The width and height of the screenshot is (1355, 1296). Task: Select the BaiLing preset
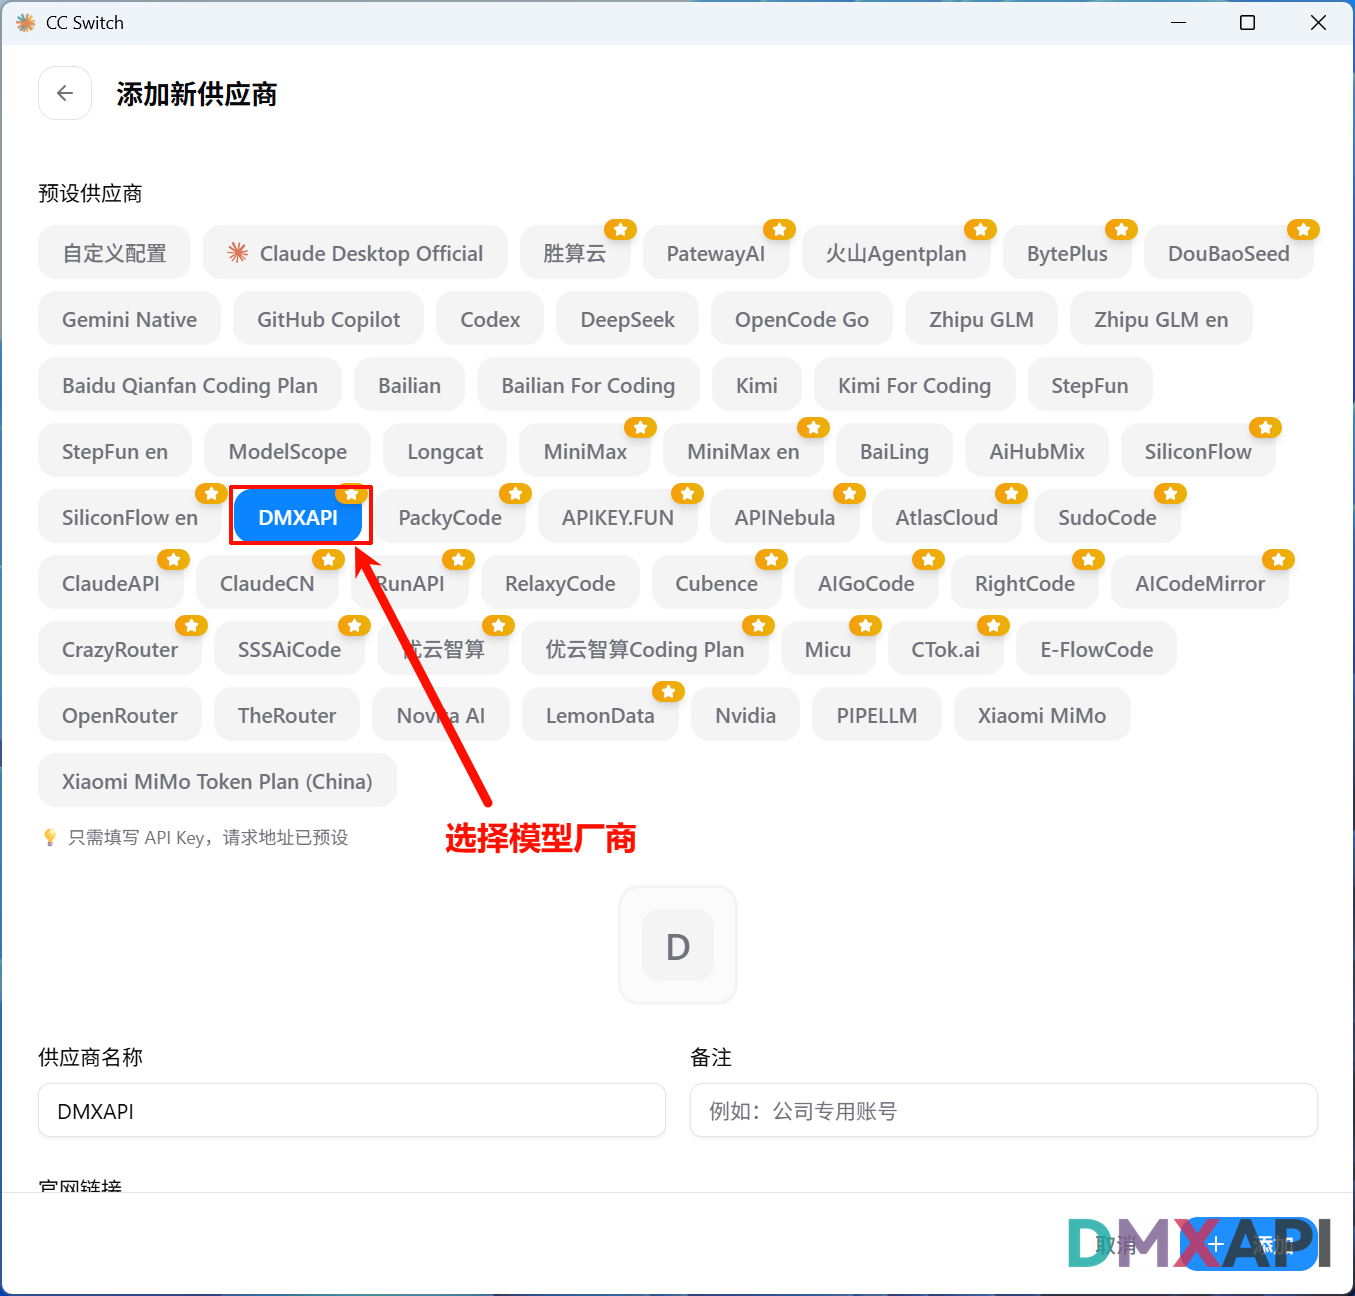[x=895, y=451]
